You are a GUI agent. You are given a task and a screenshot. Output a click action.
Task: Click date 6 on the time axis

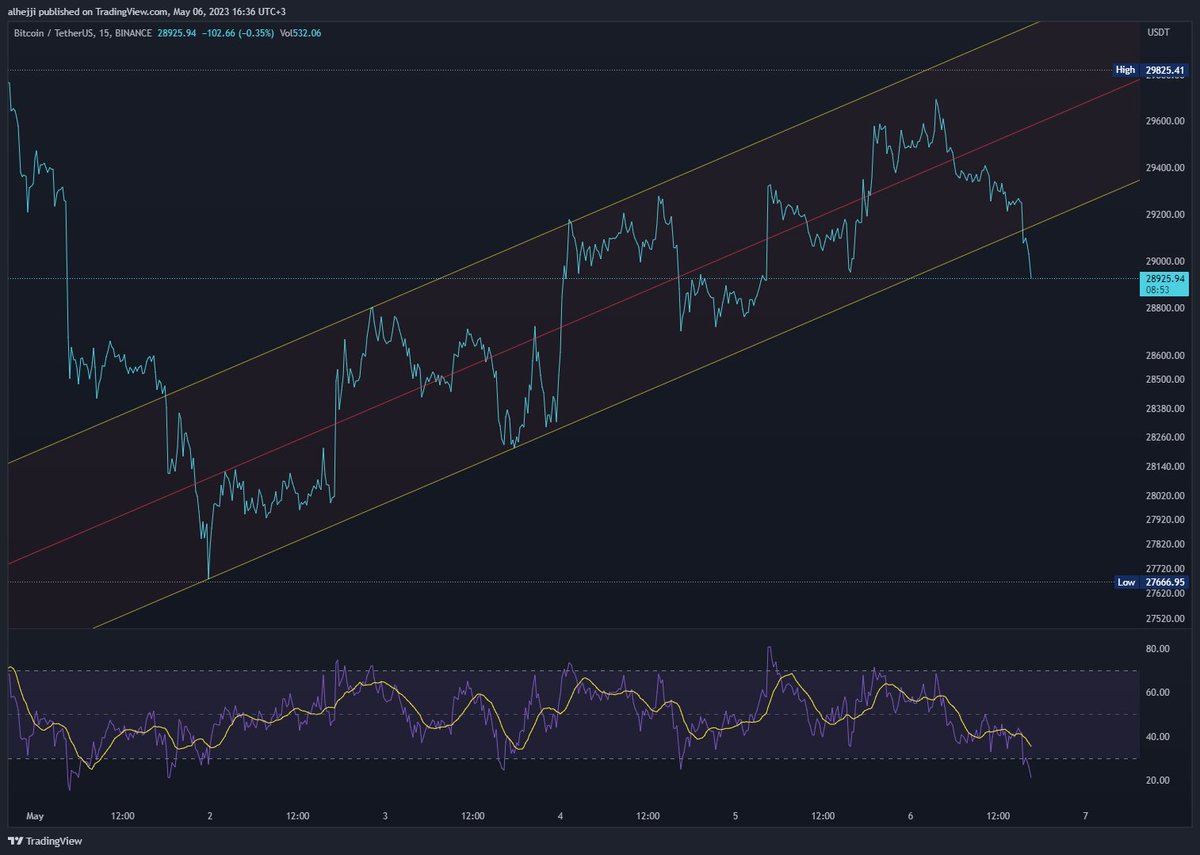[910, 816]
